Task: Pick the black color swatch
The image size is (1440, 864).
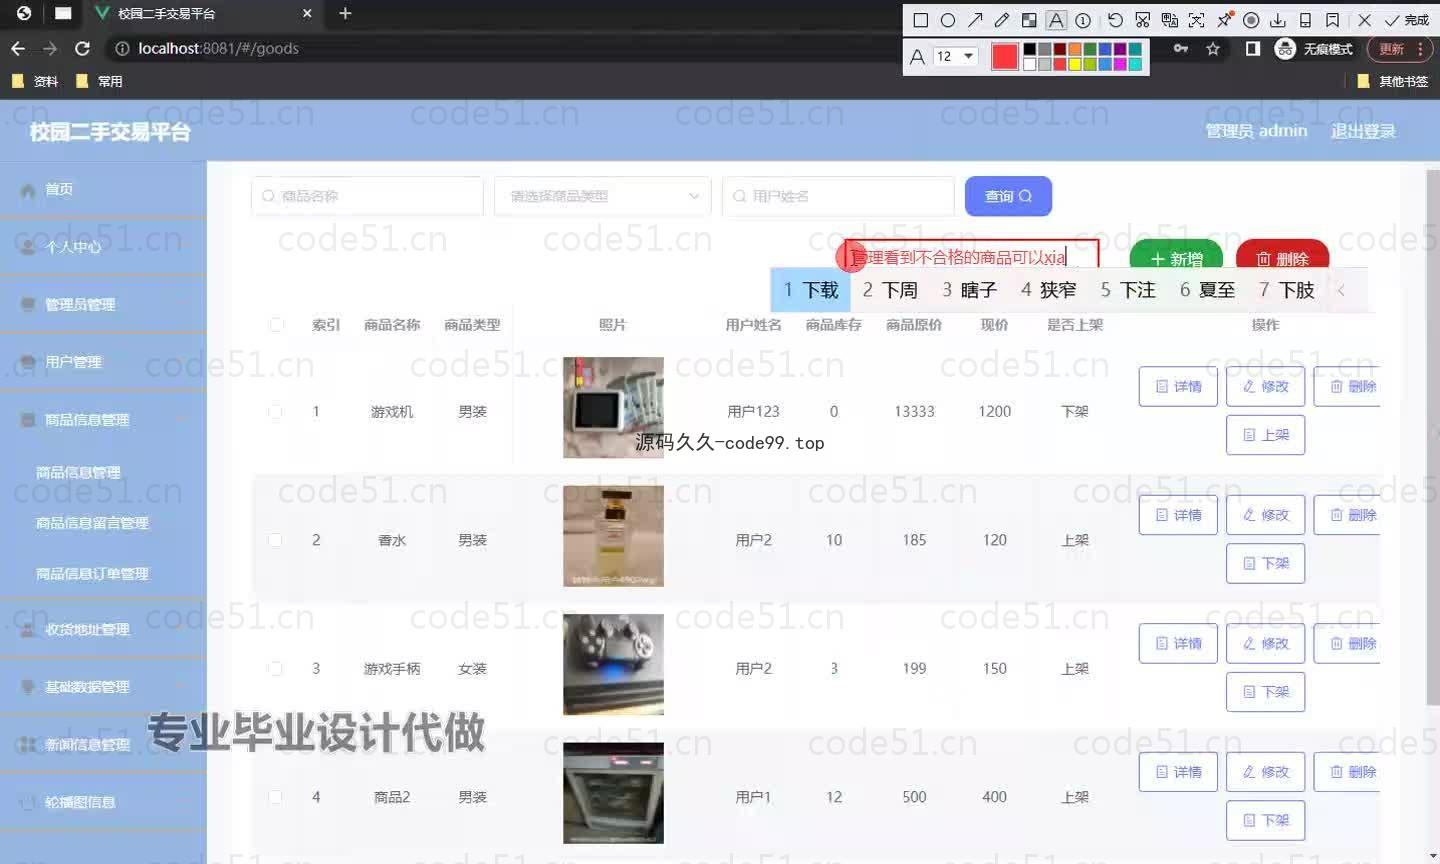Action: point(1029,49)
